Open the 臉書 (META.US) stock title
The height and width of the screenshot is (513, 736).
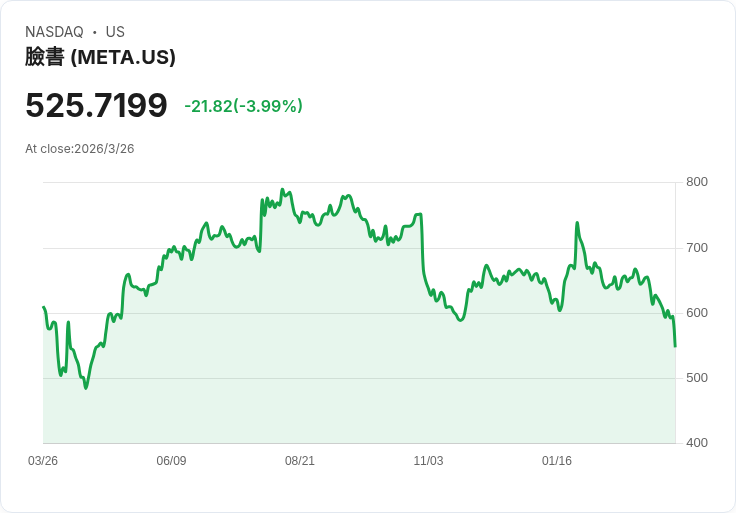coord(100,57)
